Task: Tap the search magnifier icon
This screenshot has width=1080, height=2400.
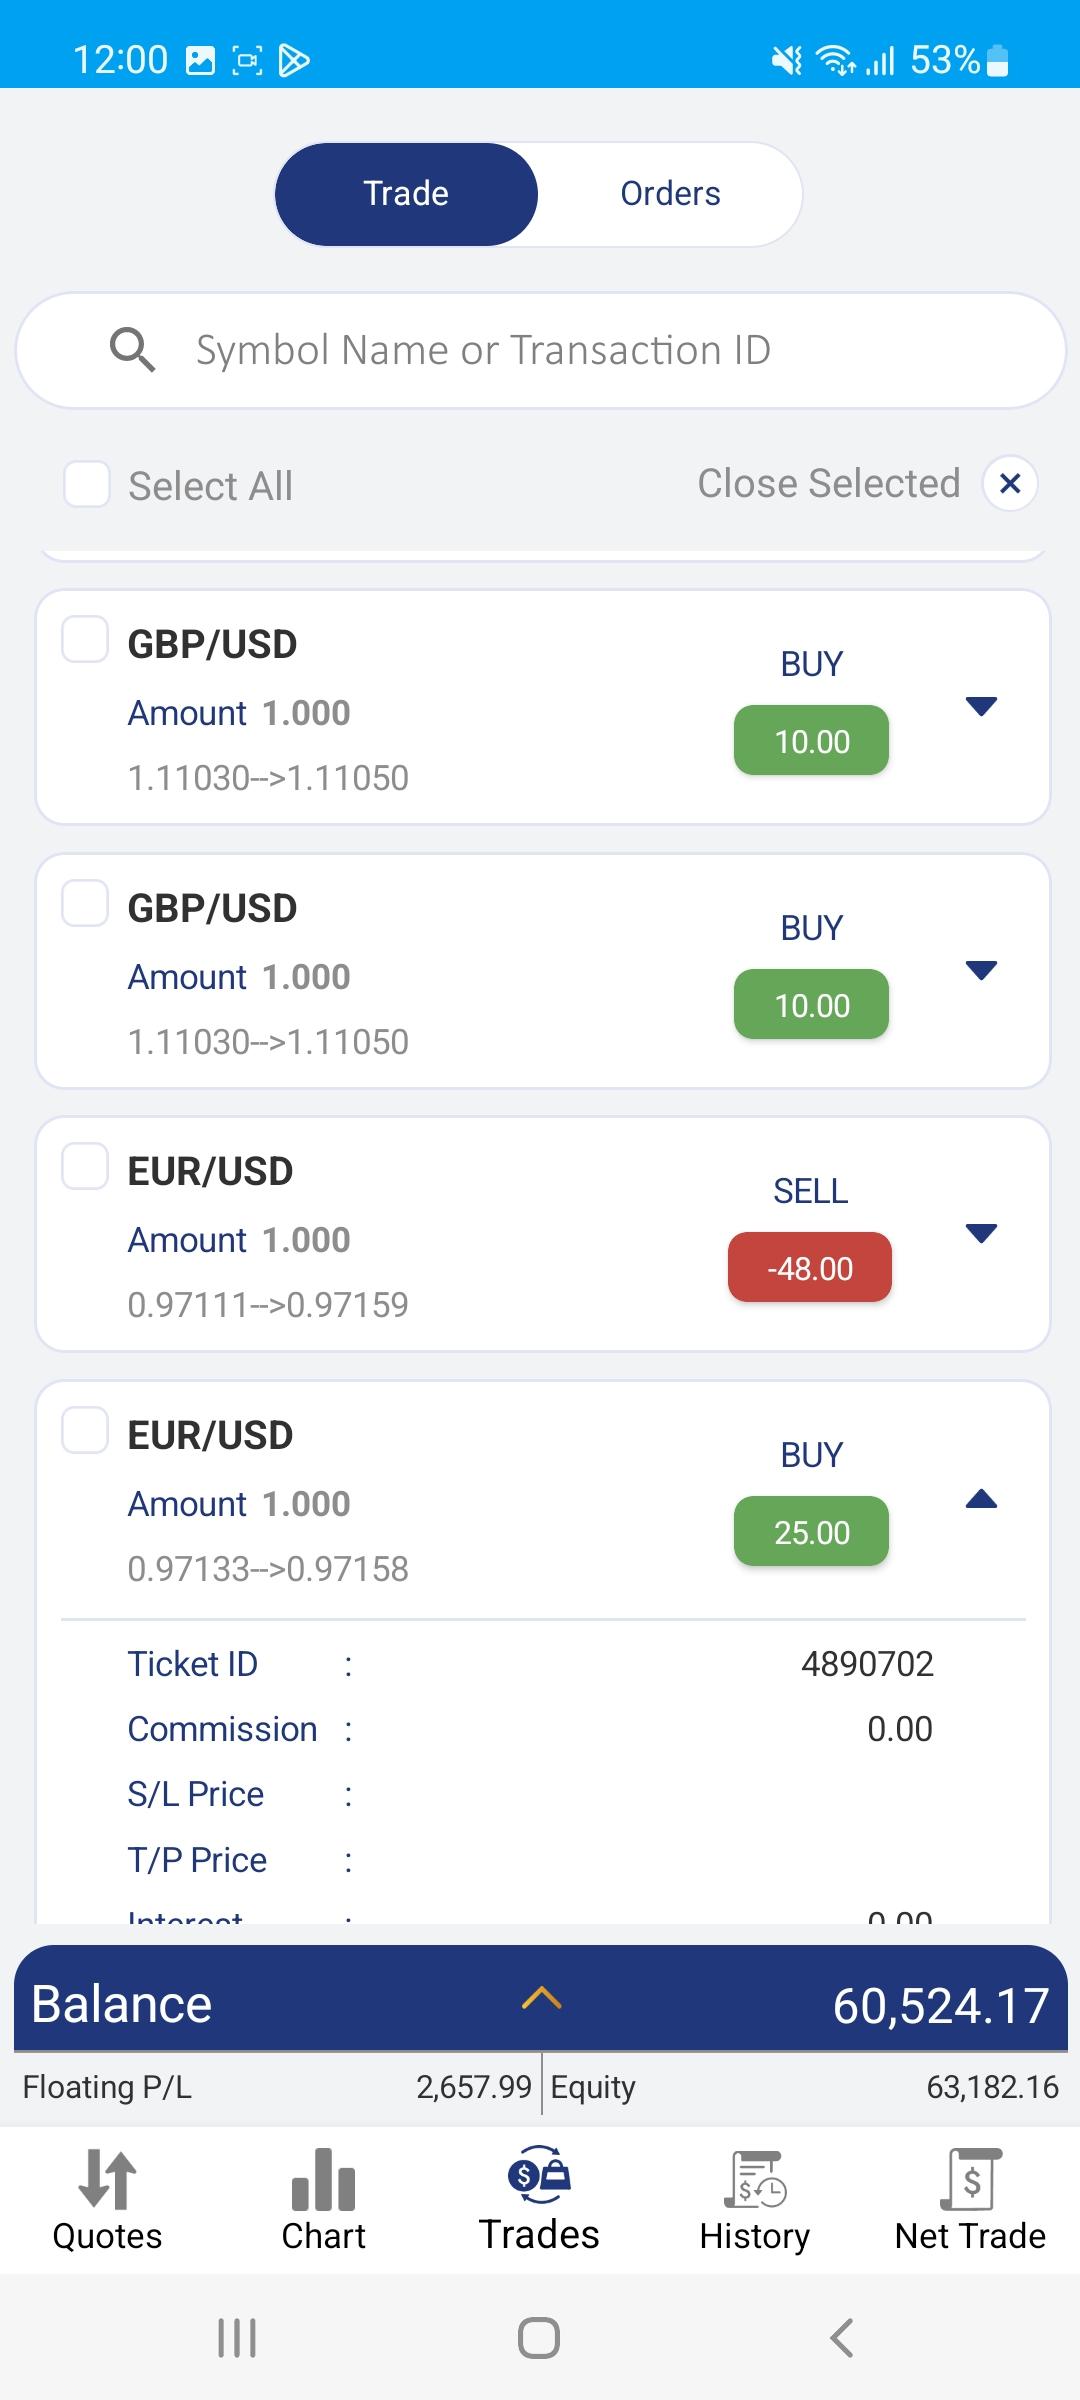Action: (132, 351)
